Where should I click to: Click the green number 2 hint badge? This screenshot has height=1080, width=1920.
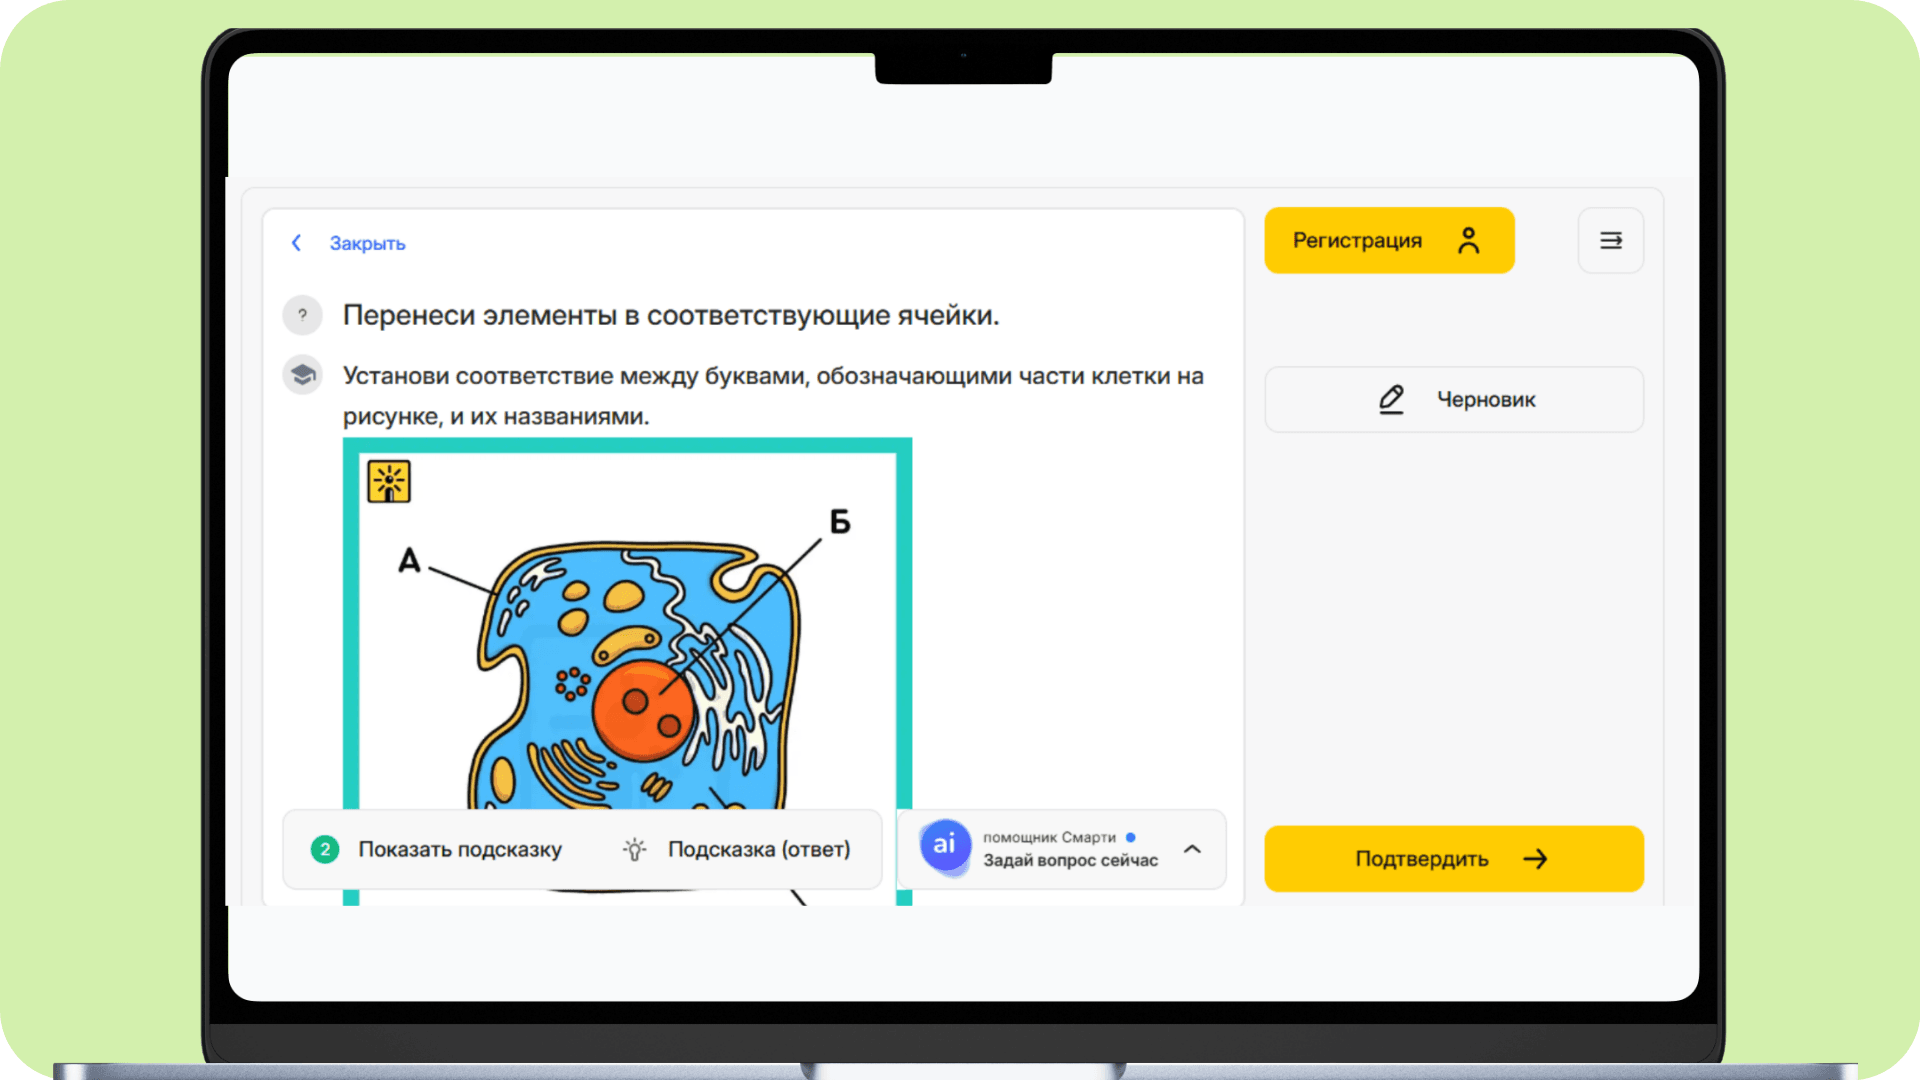(324, 849)
